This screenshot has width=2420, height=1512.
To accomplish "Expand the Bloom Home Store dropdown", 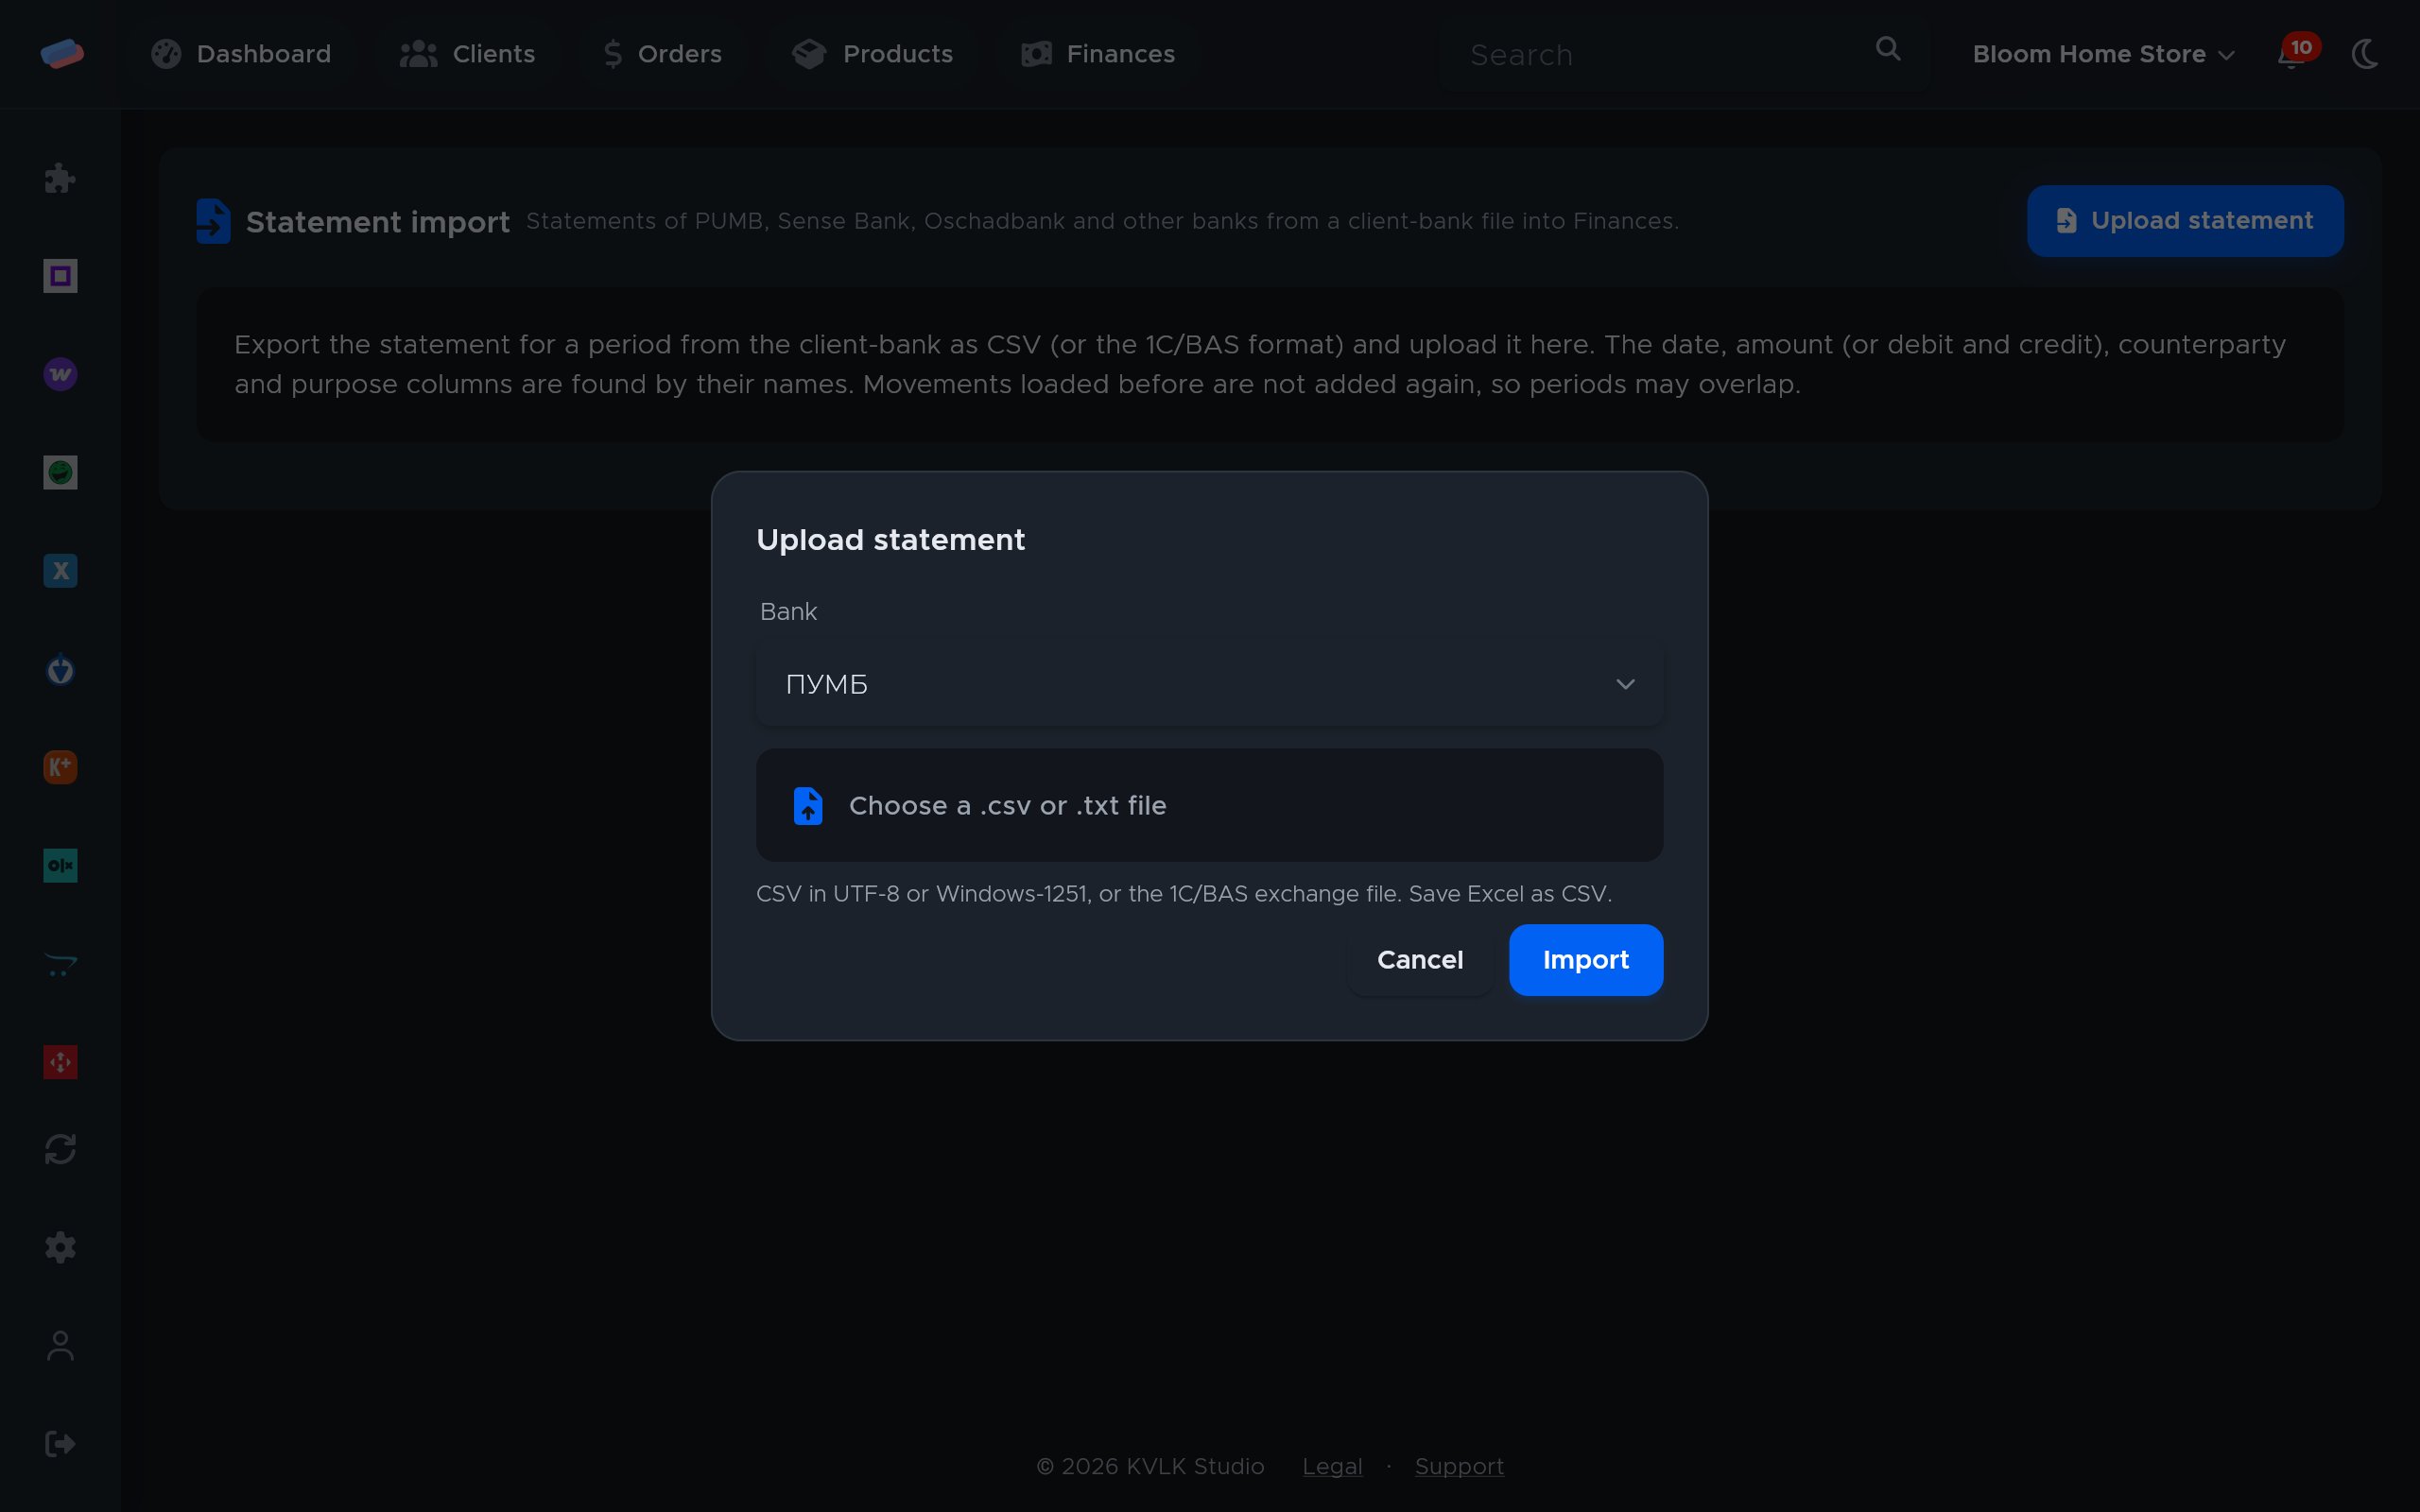I will point(2103,54).
